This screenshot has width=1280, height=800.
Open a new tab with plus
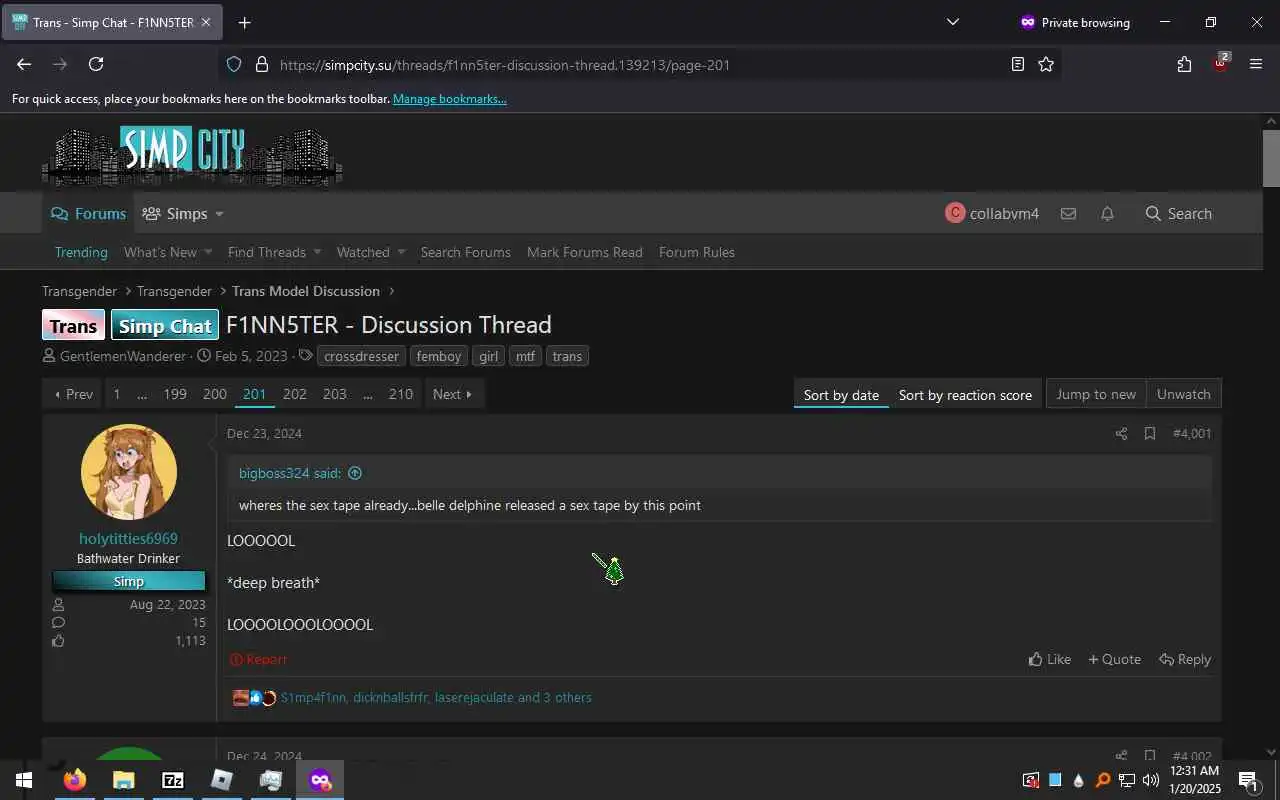(244, 22)
